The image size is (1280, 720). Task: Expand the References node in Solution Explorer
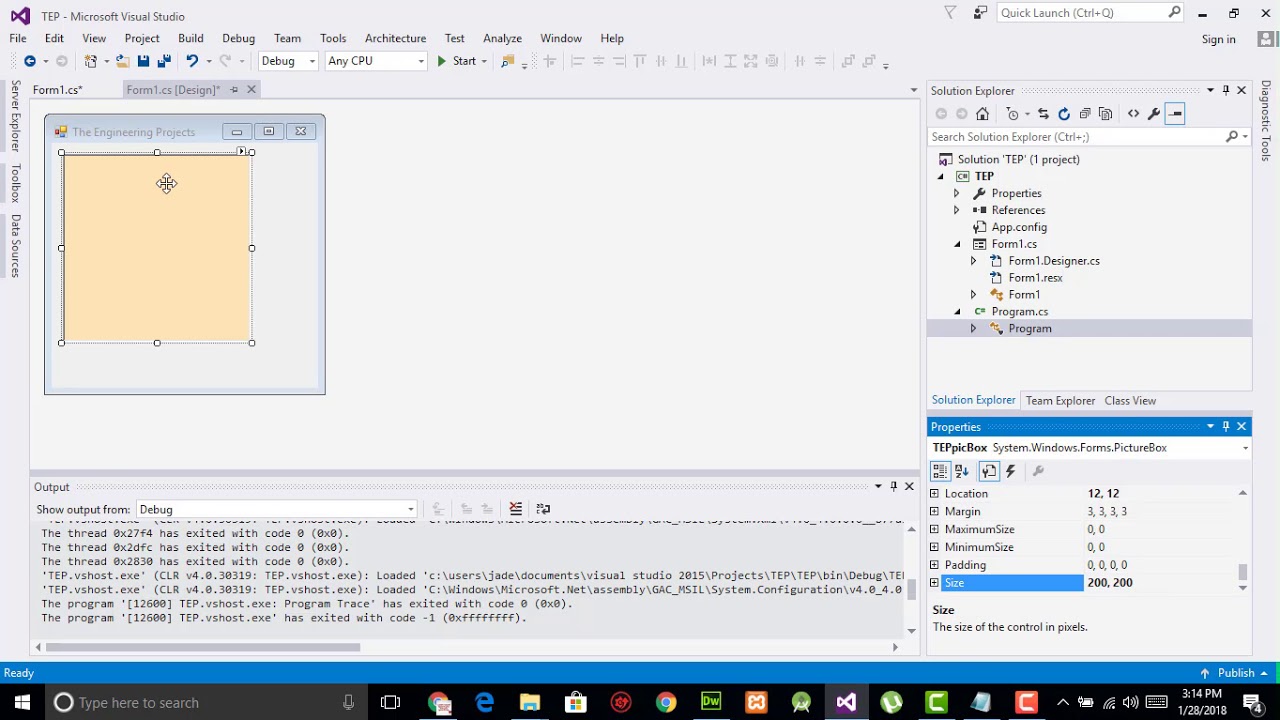(x=956, y=210)
